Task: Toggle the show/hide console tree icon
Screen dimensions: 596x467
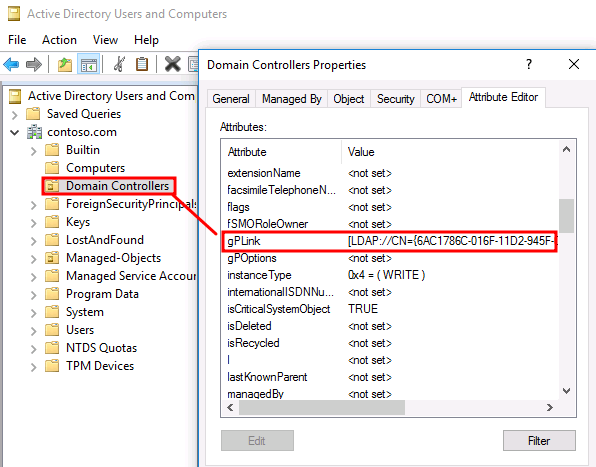Action: (x=88, y=65)
